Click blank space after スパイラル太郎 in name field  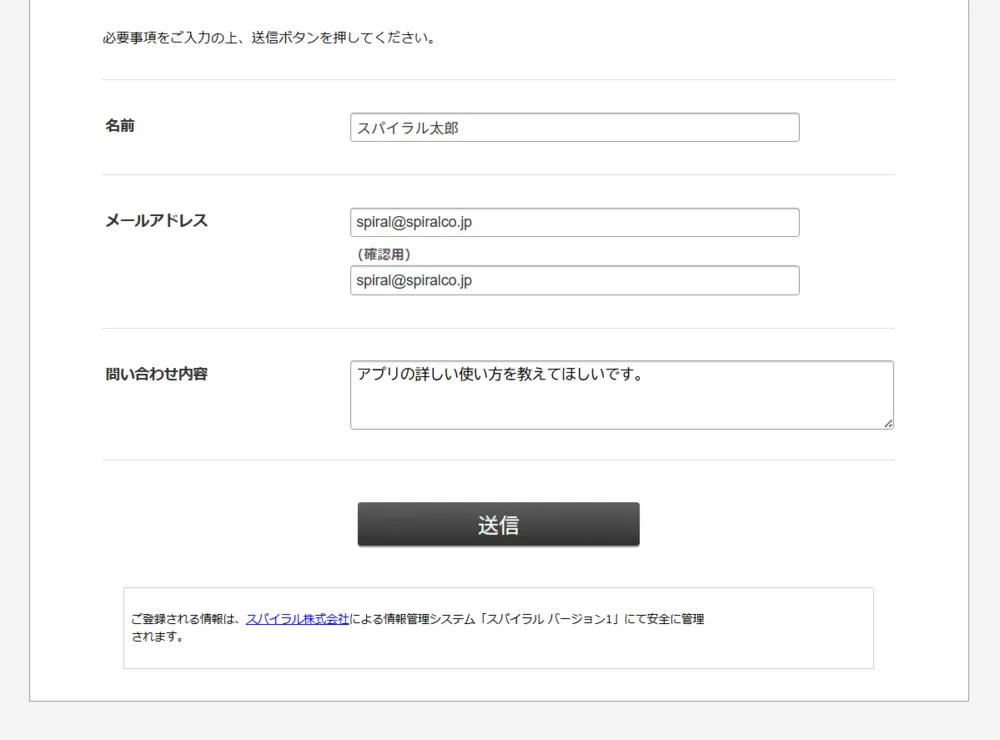coord(630,127)
